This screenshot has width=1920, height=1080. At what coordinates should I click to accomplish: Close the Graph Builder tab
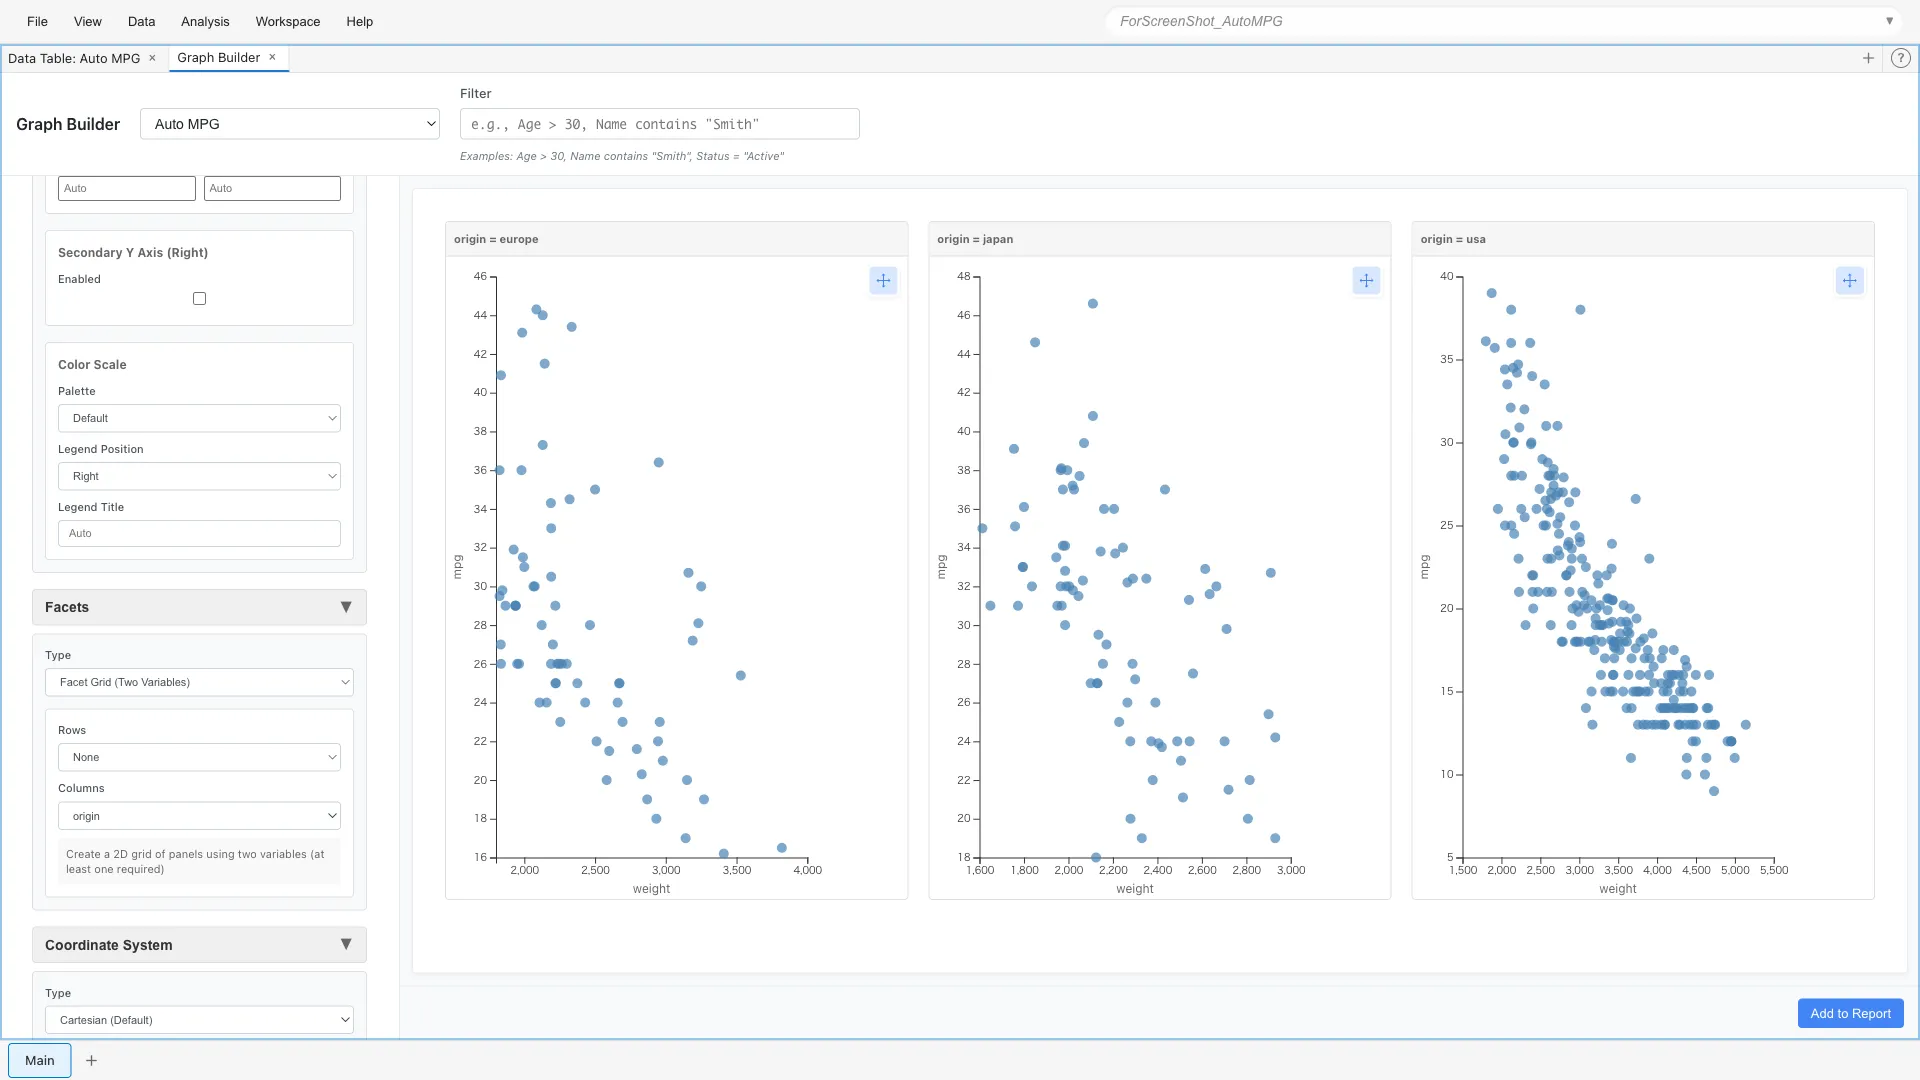point(272,58)
